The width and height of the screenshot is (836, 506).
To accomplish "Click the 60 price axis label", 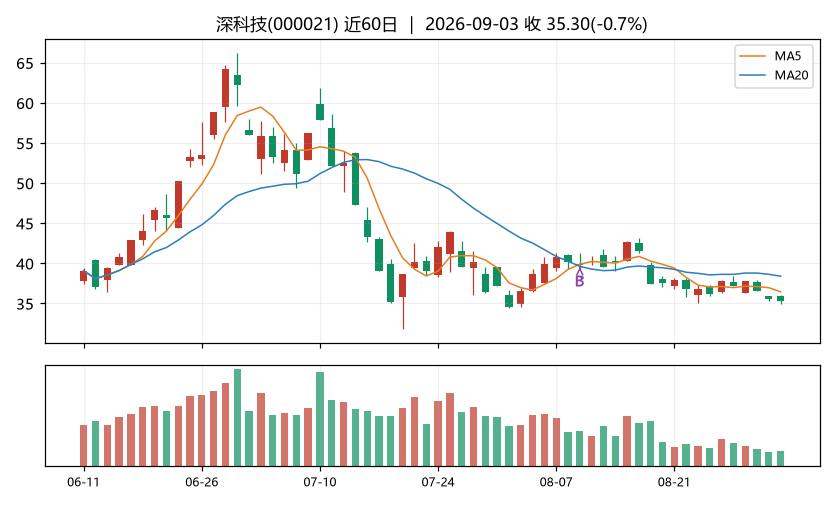I will coord(25,104).
